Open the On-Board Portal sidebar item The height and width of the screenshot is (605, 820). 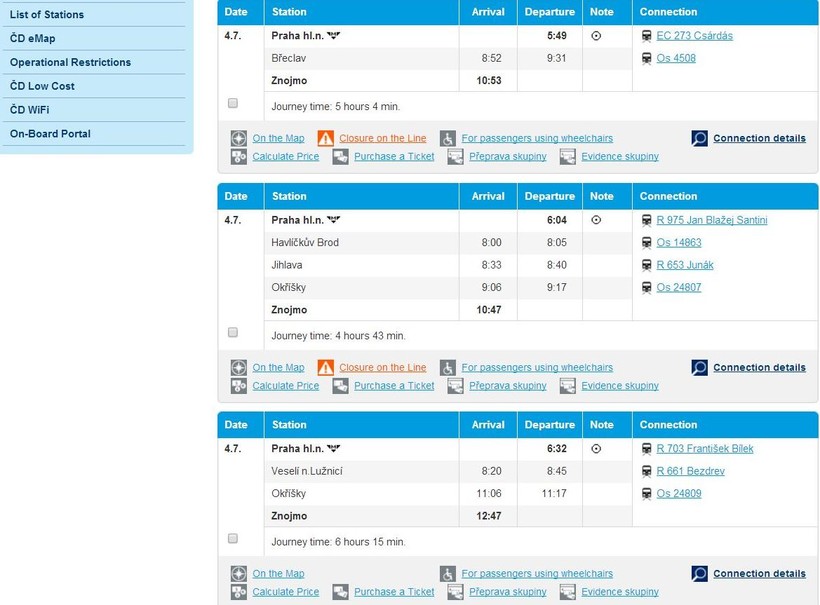(50, 134)
